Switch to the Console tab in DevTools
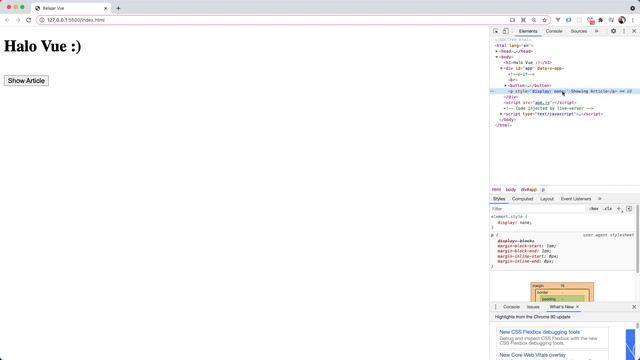640x360 pixels. 554,31
